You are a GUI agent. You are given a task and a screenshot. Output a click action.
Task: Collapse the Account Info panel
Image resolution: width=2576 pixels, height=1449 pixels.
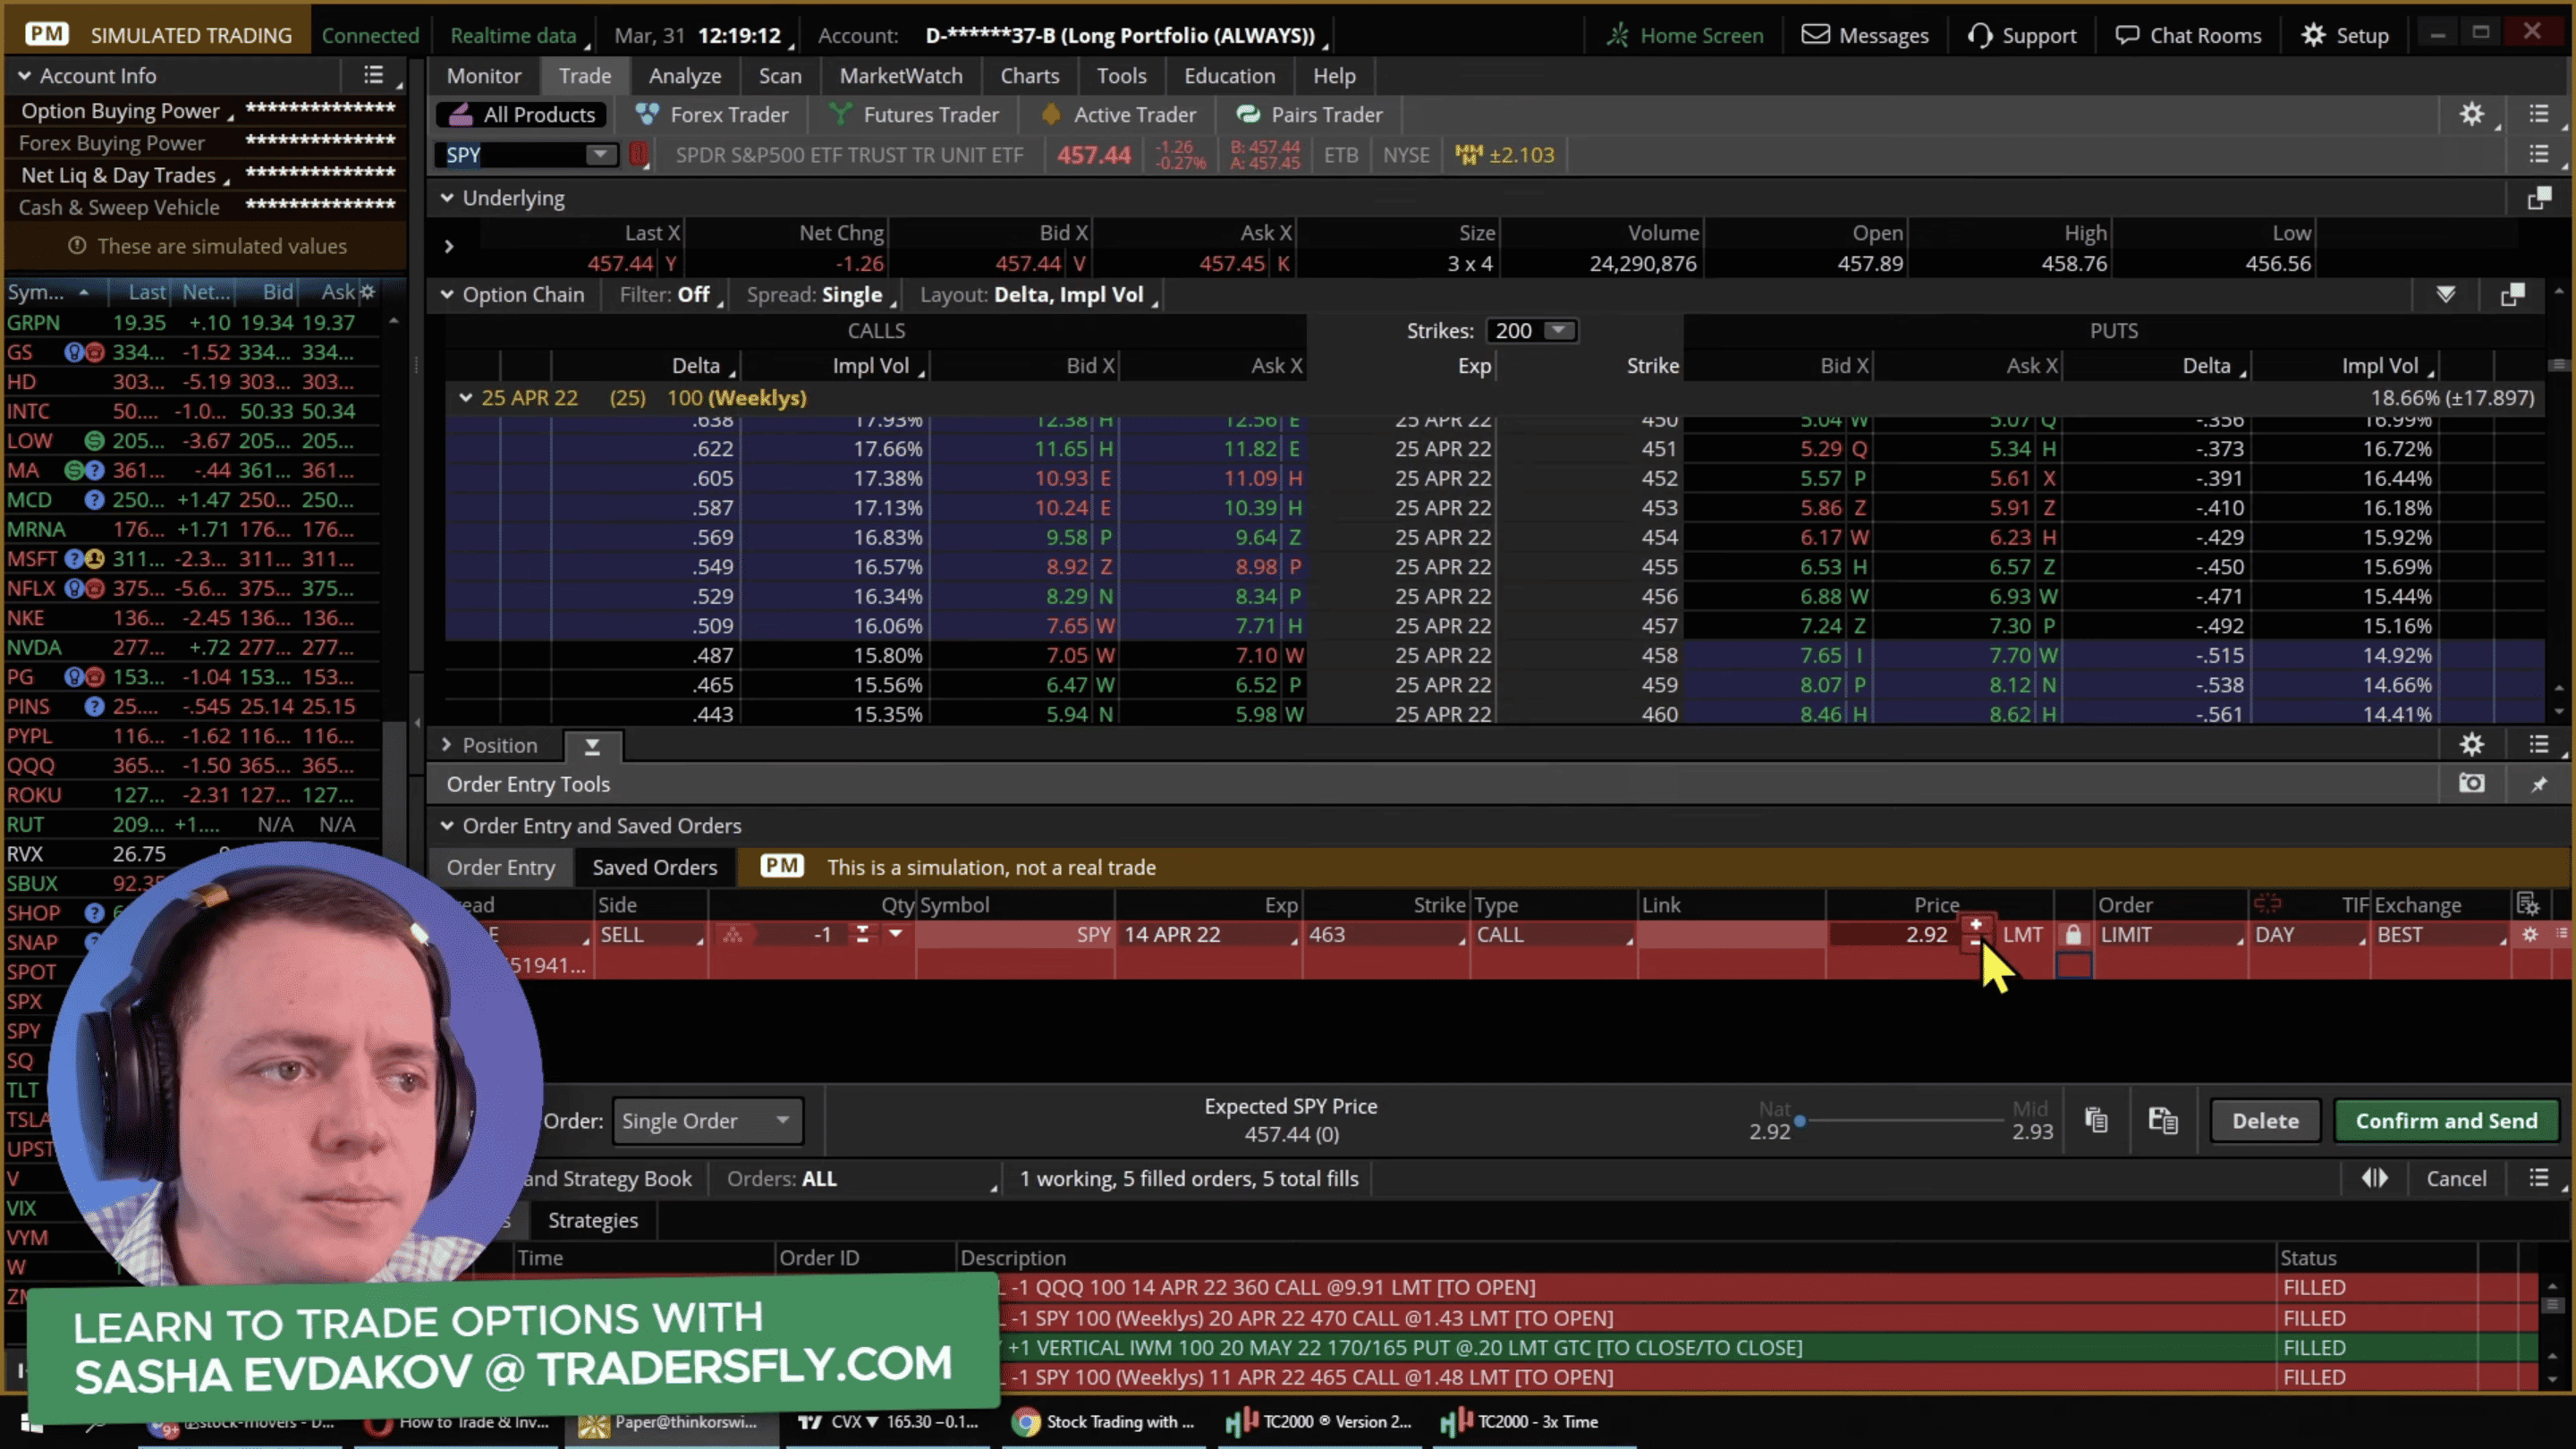pos(24,76)
